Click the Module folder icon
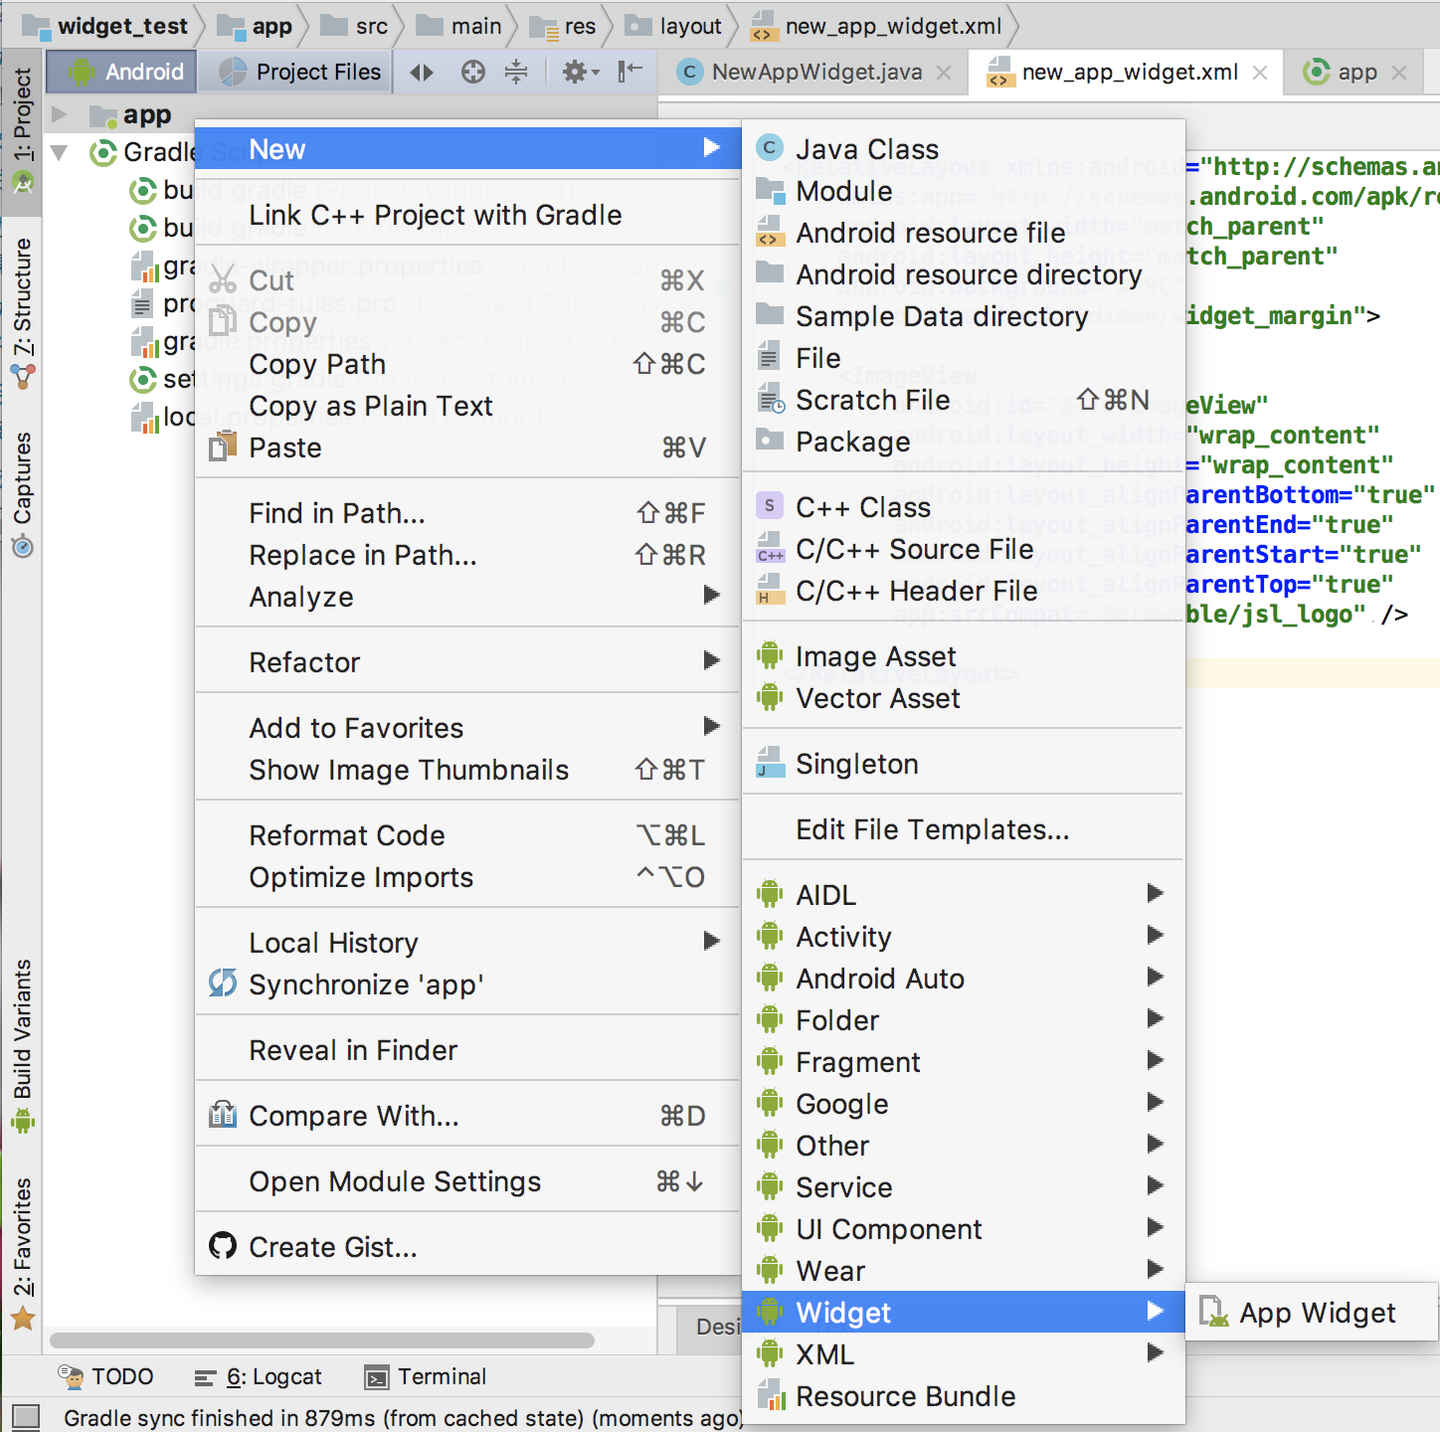1440x1432 pixels. coord(769,190)
